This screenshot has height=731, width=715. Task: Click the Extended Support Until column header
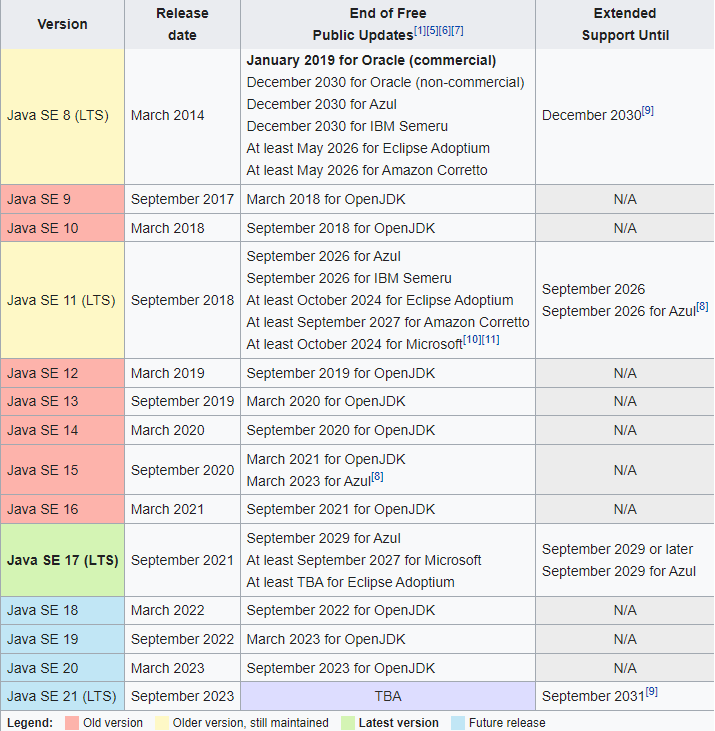[624, 24]
